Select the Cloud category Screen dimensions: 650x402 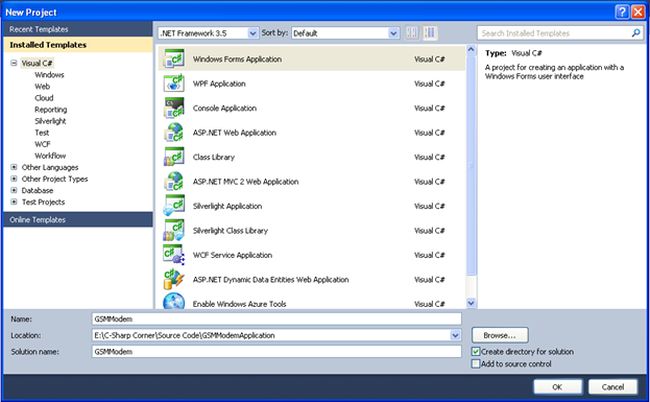tap(44, 98)
